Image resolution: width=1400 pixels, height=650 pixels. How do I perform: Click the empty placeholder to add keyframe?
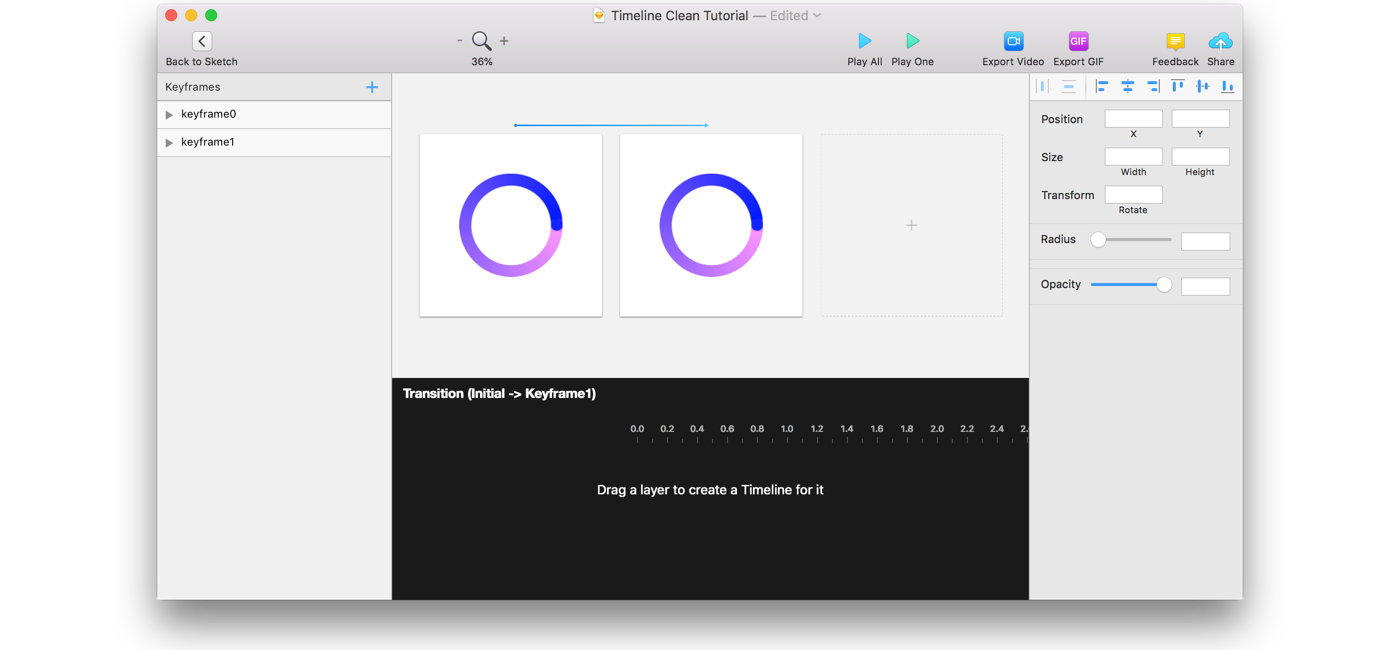click(912, 225)
